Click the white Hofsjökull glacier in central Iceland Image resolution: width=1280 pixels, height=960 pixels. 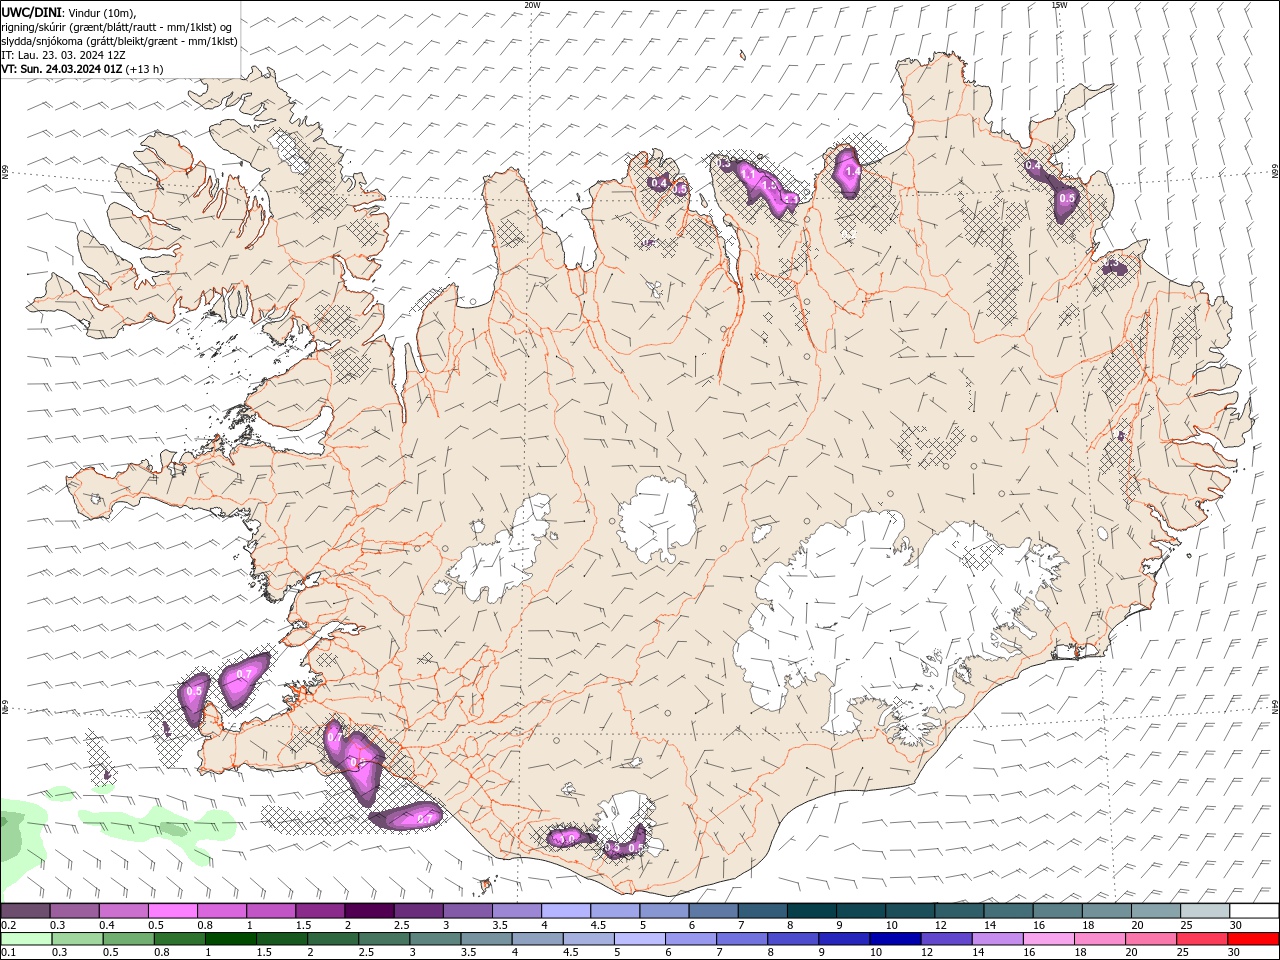[658, 519]
